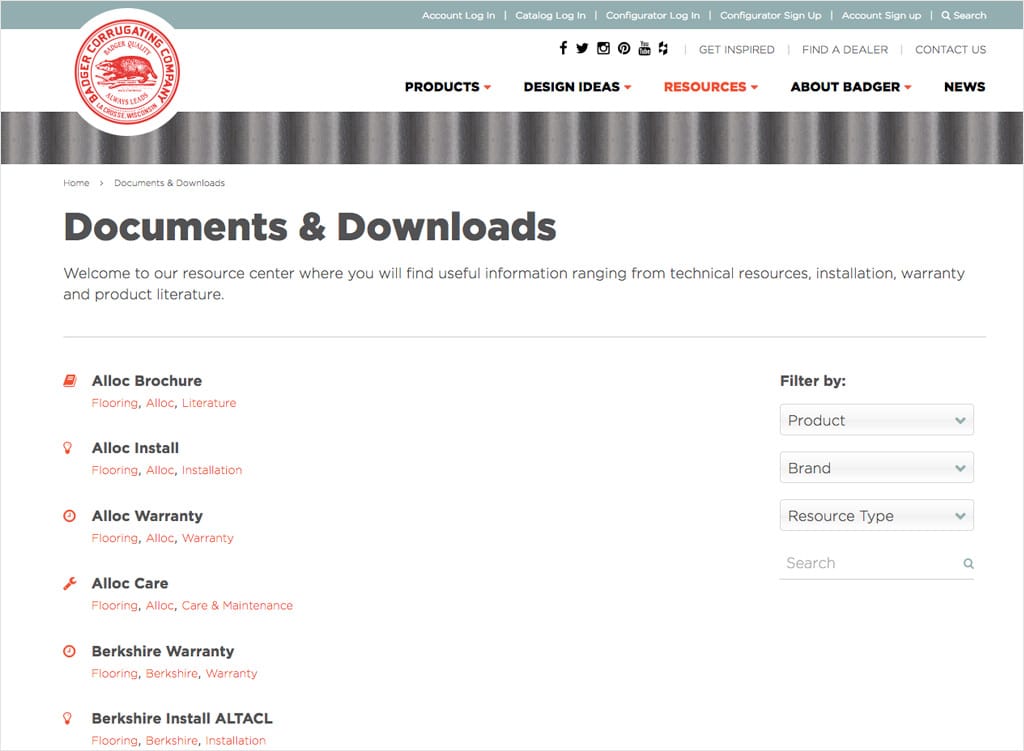Open the Alloc Warranty document
1024x751 pixels.
click(x=147, y=516)
